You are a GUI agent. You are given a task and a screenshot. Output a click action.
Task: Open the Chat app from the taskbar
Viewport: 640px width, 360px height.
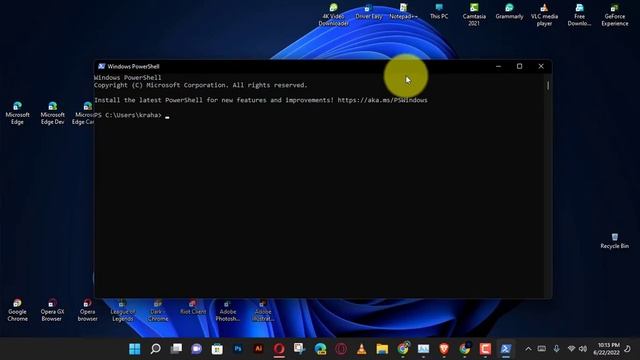click(x=197, y=349)
